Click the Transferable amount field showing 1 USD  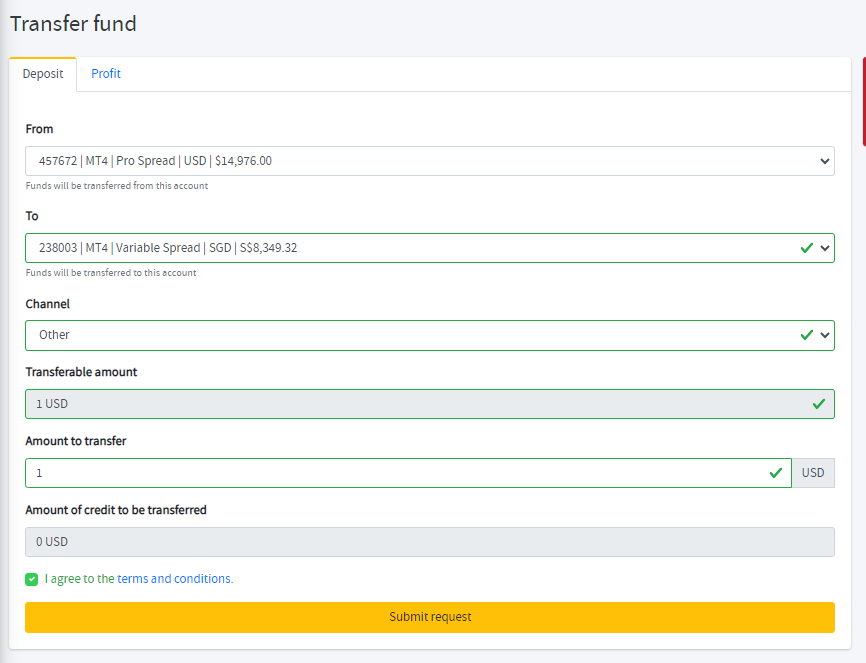point(430,404)
